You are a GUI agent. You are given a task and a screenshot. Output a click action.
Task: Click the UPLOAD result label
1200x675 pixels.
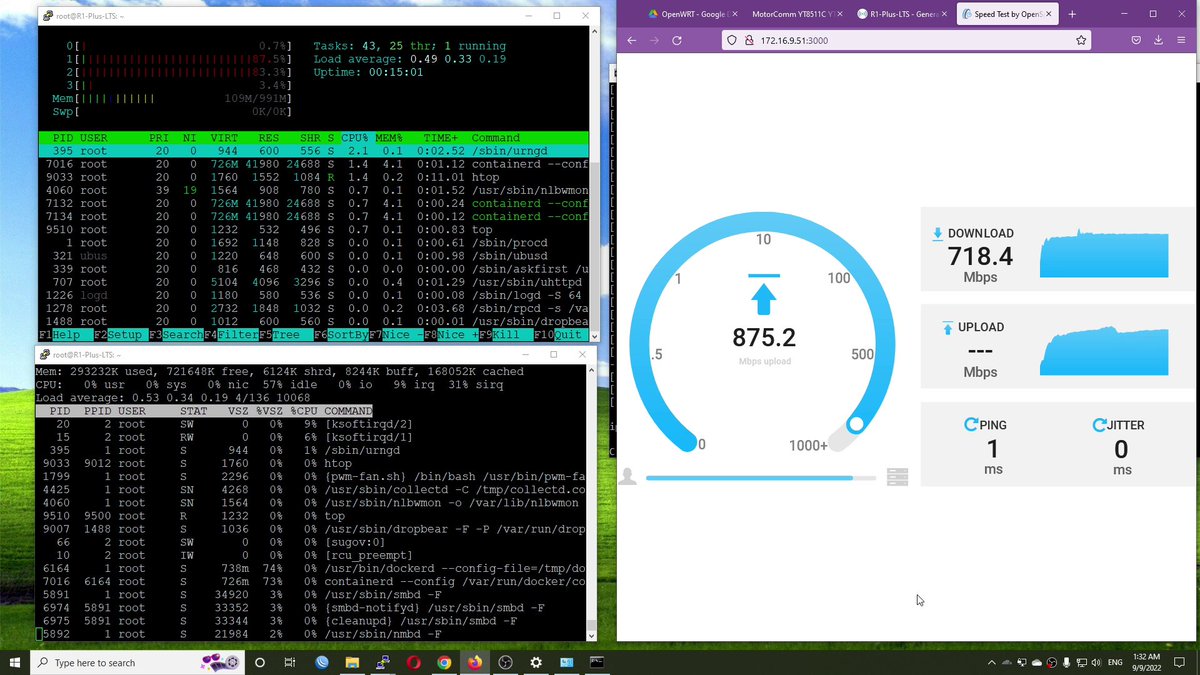coord(980,327)
